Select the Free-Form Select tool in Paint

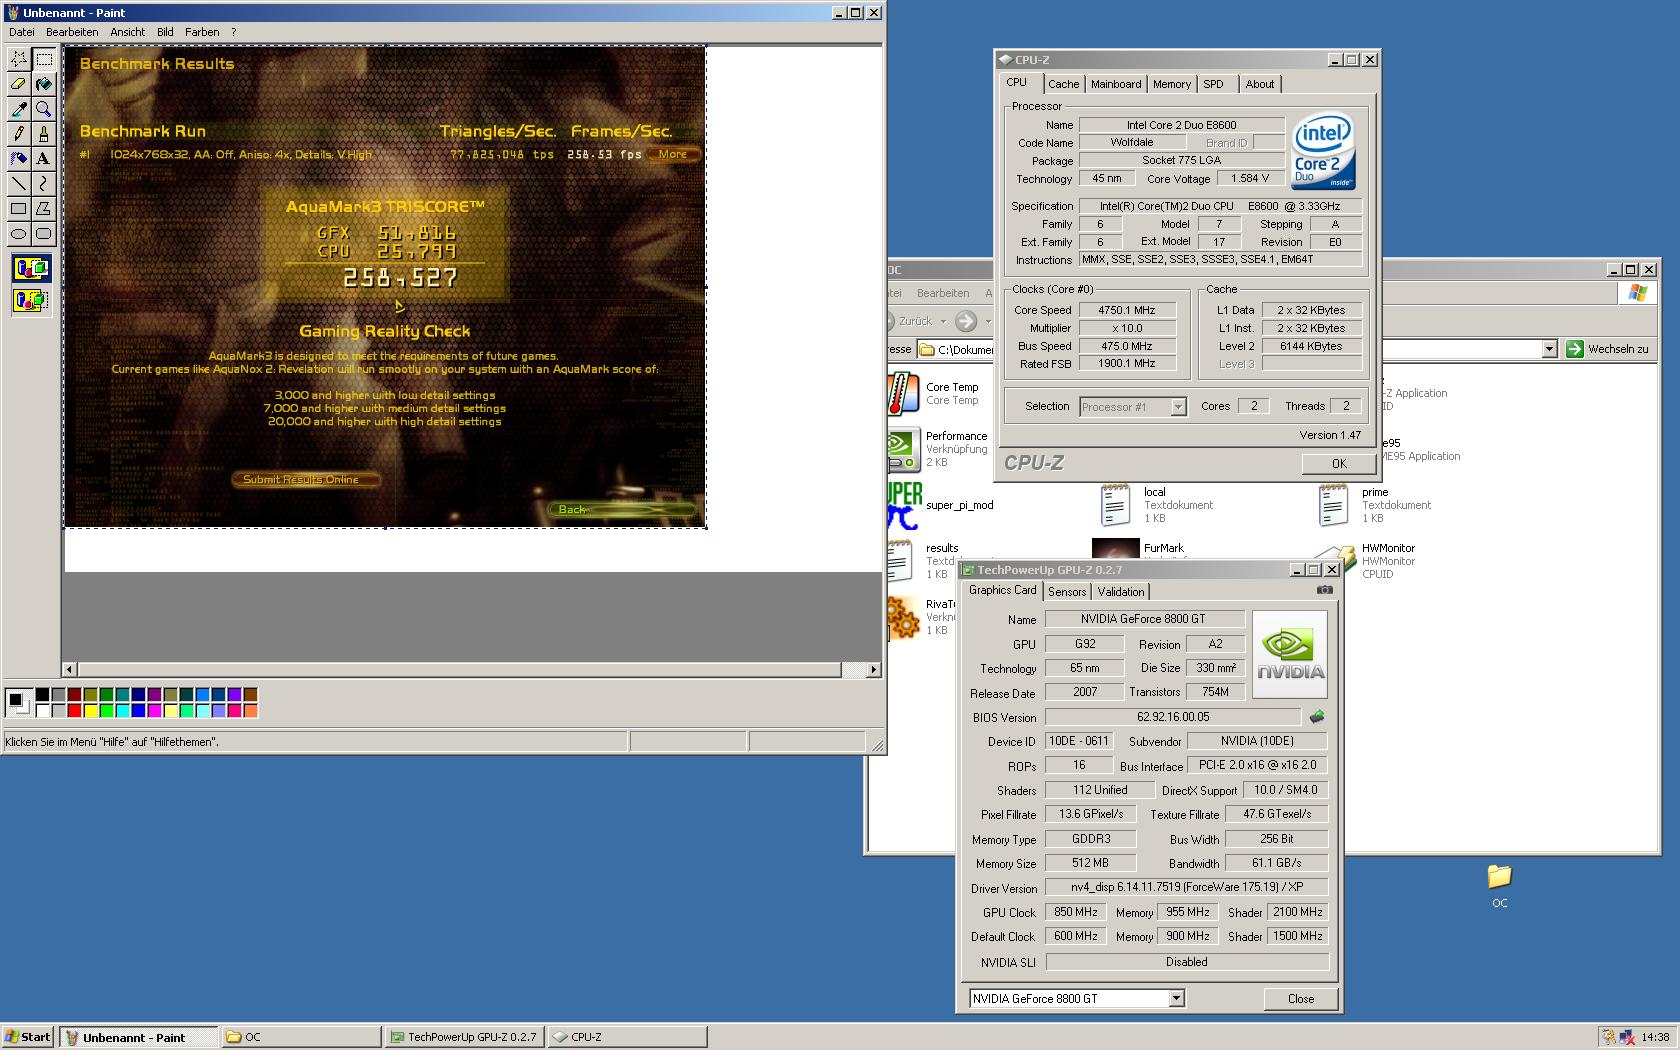(x=18, y=59)
